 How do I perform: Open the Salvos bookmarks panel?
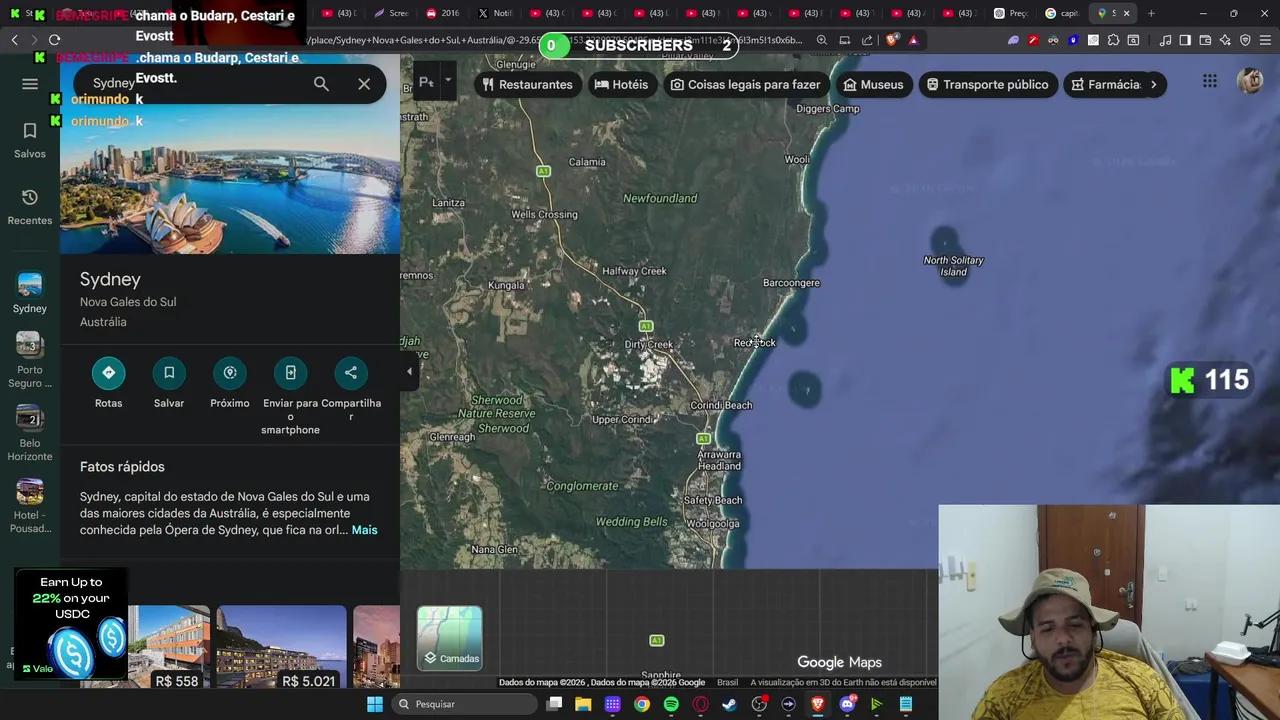[x=30, y=141]
